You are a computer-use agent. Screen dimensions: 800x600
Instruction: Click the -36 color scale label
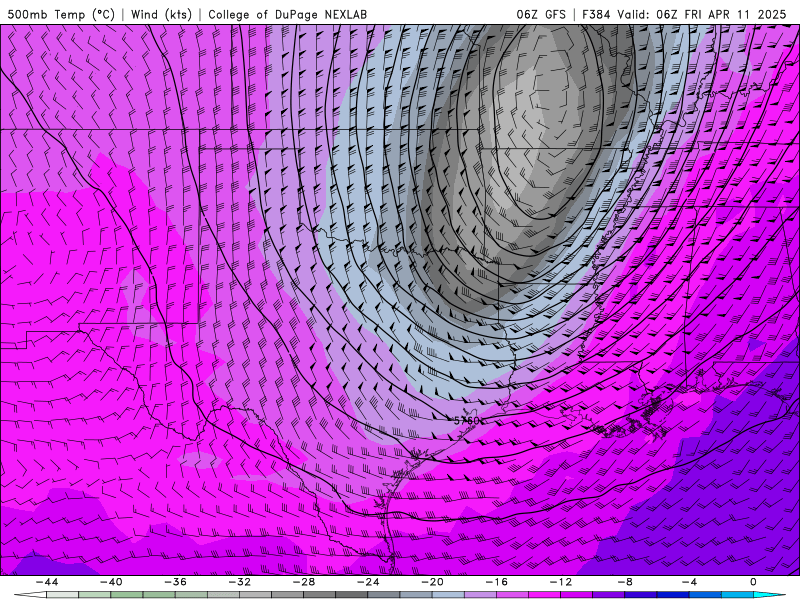click(x=176, y=582)
